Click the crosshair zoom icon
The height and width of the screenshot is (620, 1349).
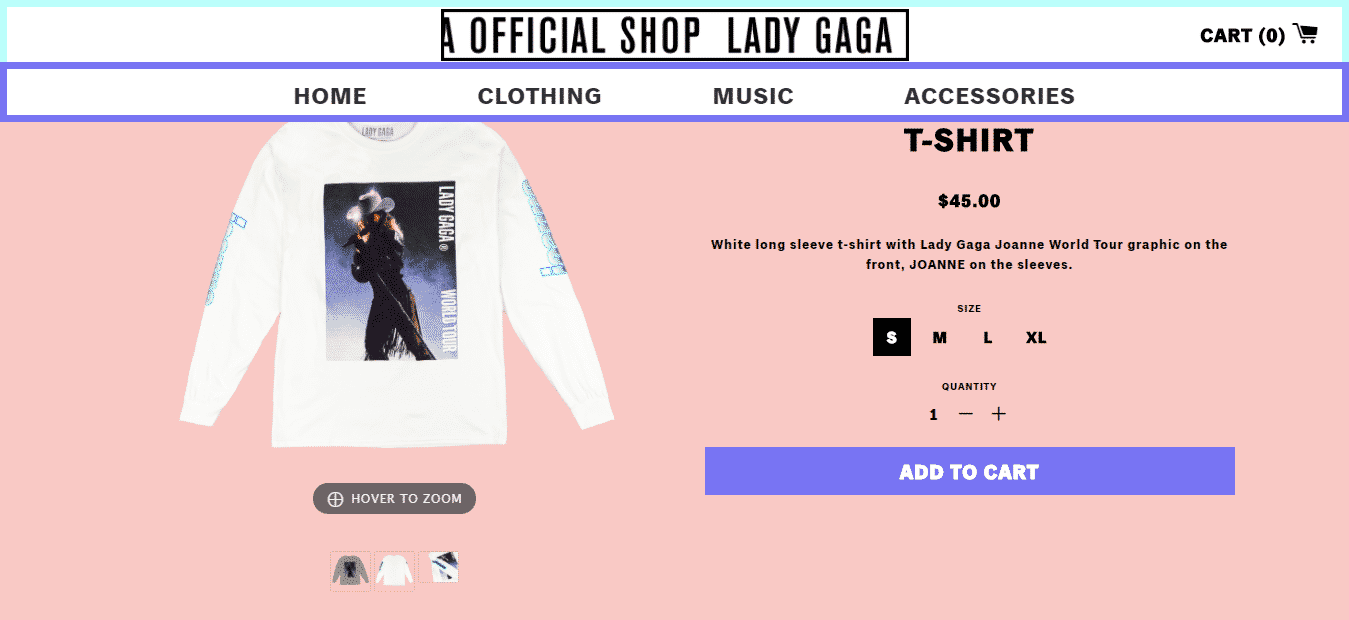click(x=335, y=499)
